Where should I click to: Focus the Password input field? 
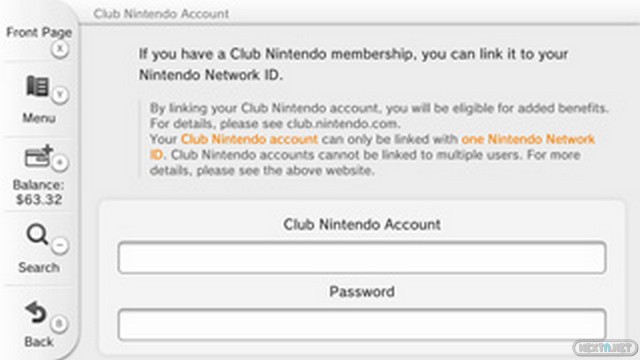[362, 325]
